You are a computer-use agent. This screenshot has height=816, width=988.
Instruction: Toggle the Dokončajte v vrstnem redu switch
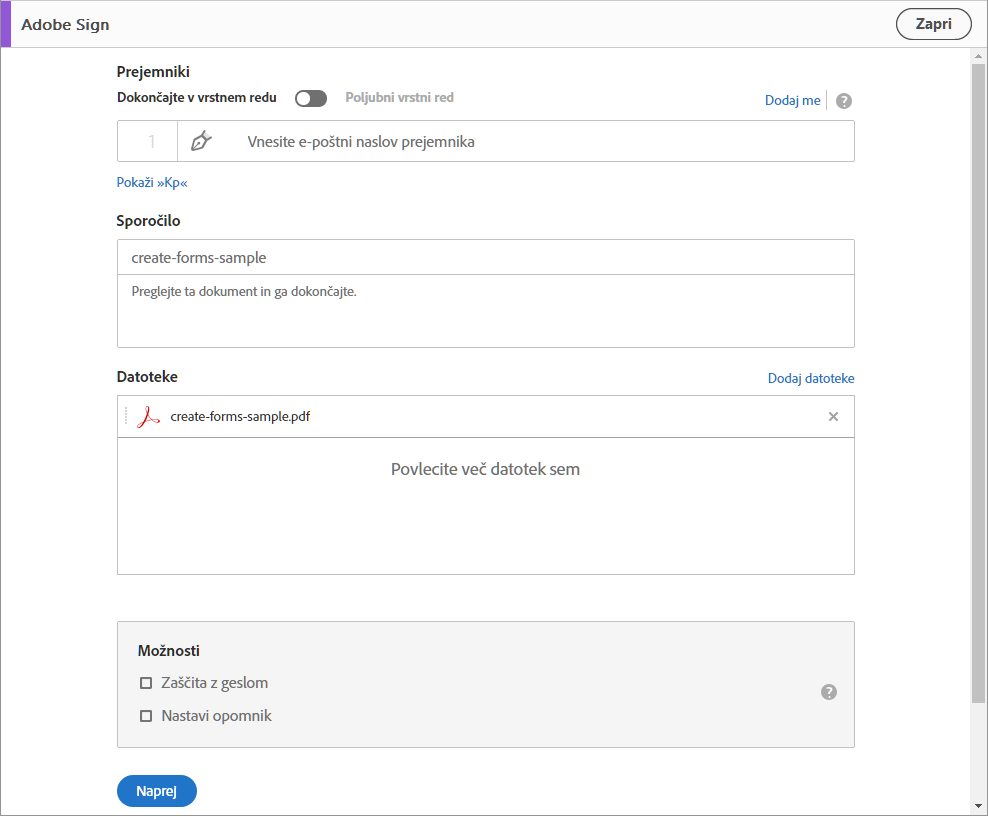(x=311, y=98)
